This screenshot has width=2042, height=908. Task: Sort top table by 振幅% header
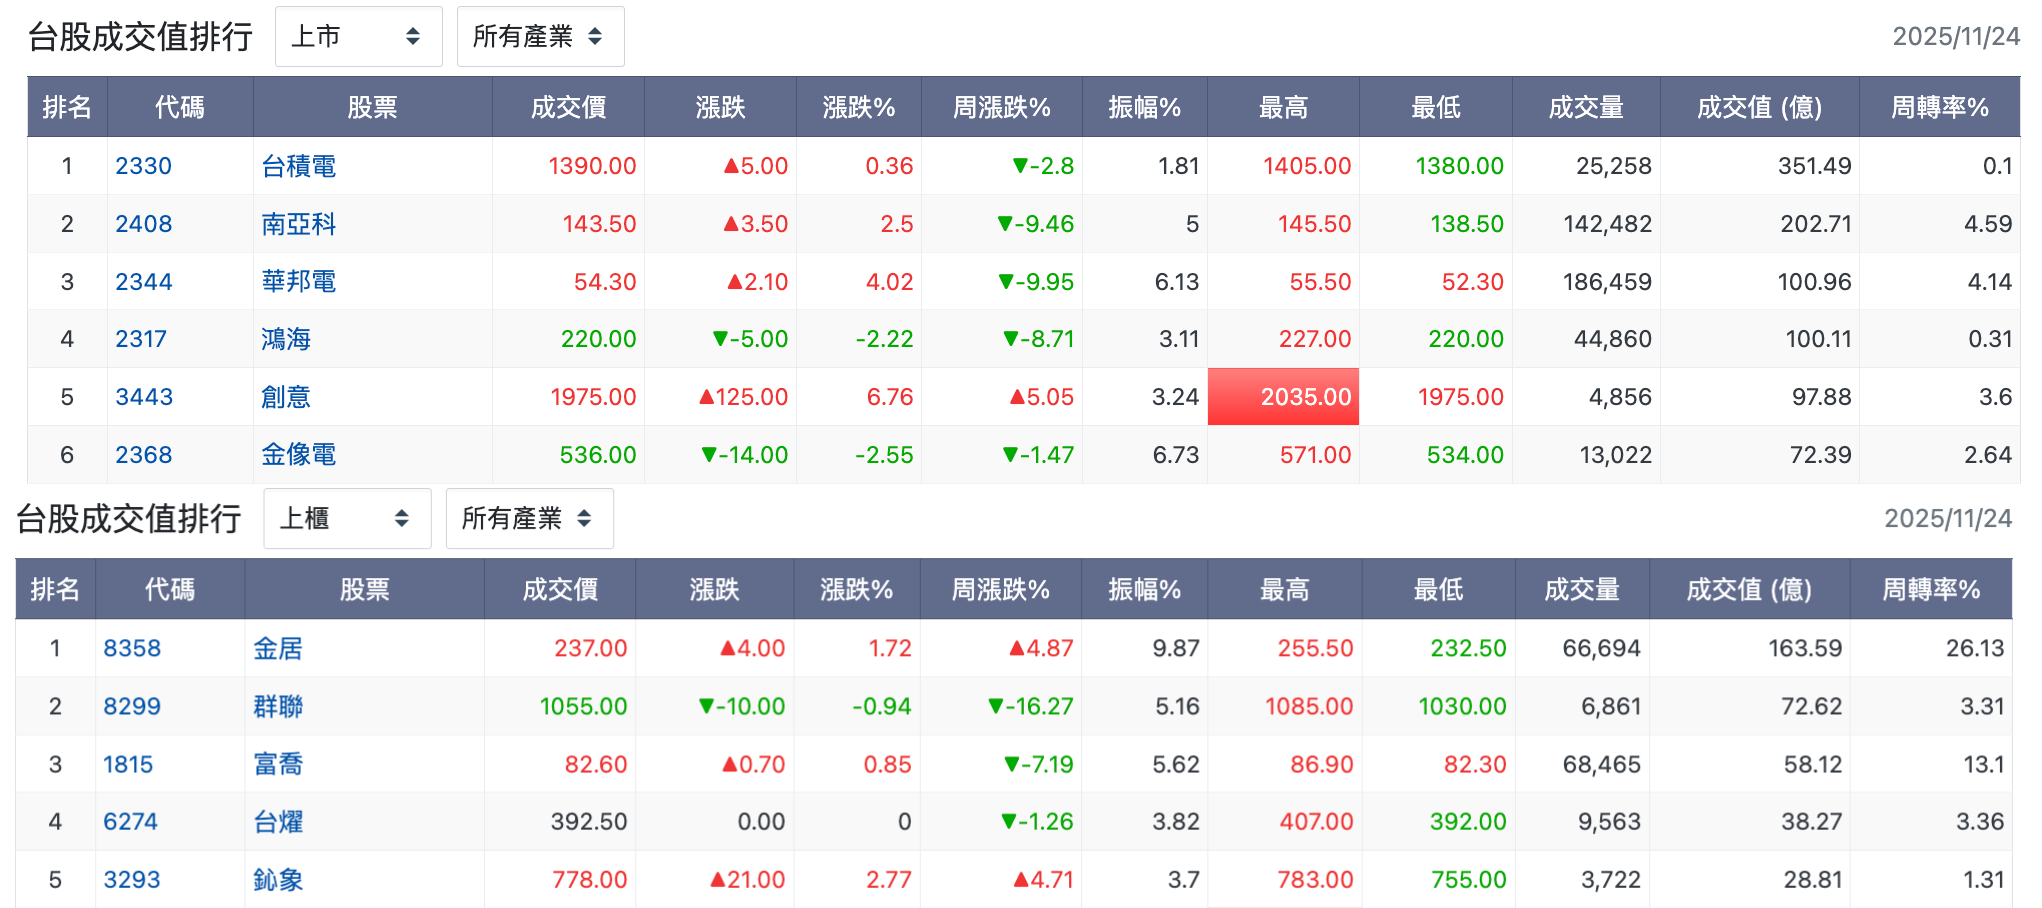point(1145,107)
